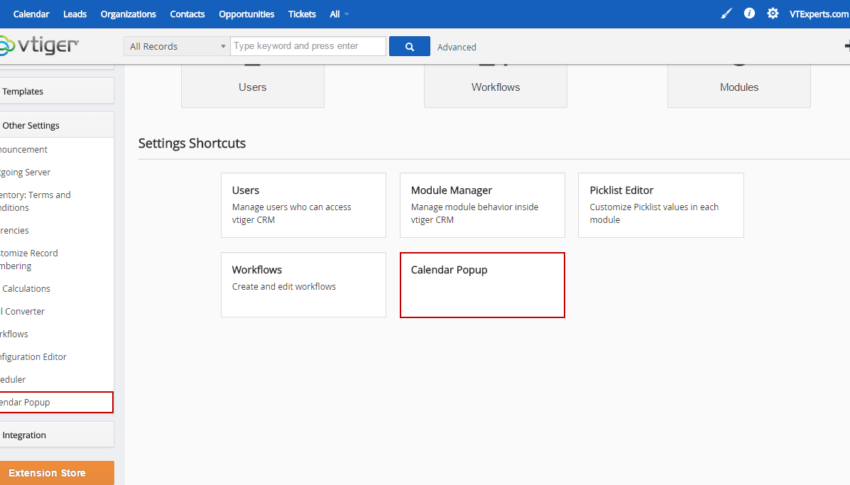The height and width of the screenshot is (485, 850).
Task: Open Customize Record Numbering sidebar item
Action: click(29, 260)
